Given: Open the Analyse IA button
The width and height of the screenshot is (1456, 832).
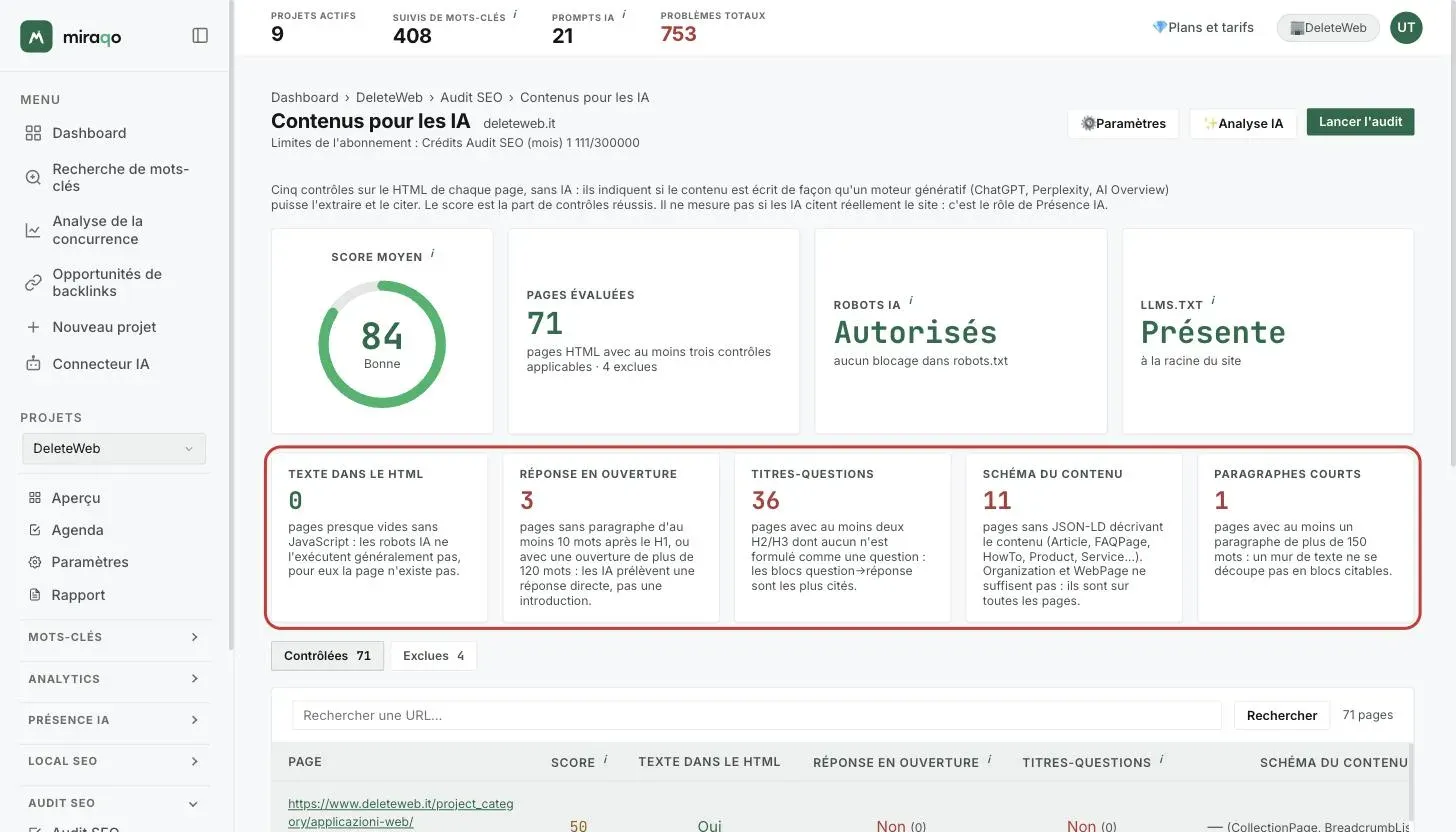Looking at the screenshot, I should click(1243, 124).
